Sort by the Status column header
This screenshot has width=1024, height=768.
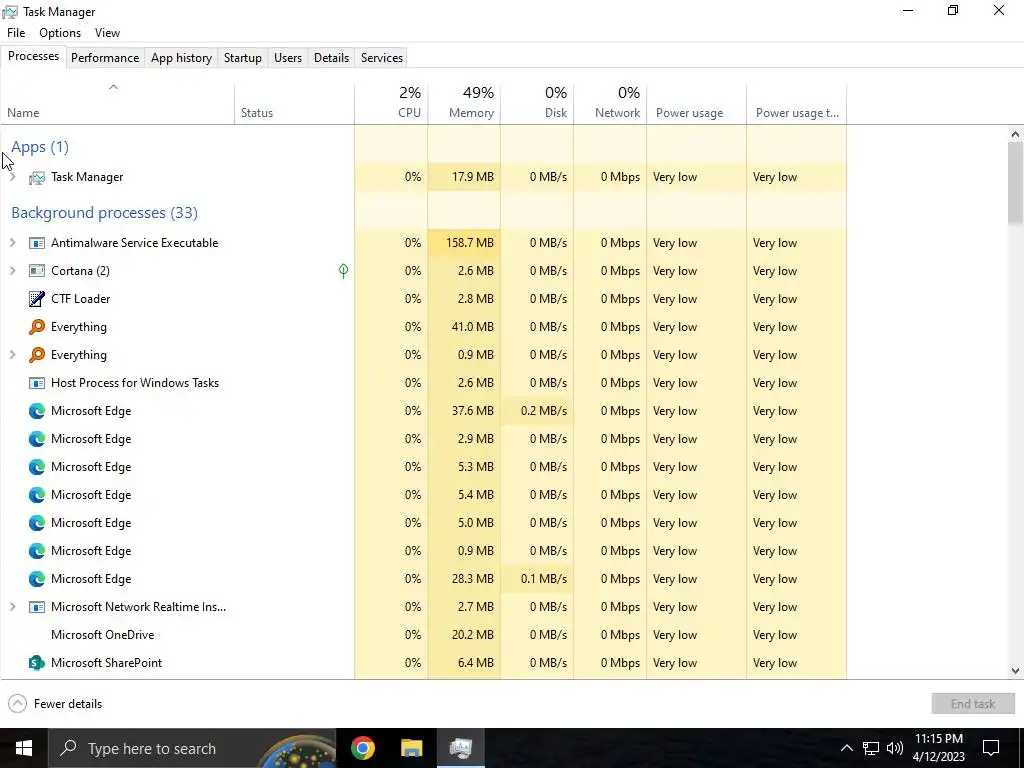pos(295,104)
